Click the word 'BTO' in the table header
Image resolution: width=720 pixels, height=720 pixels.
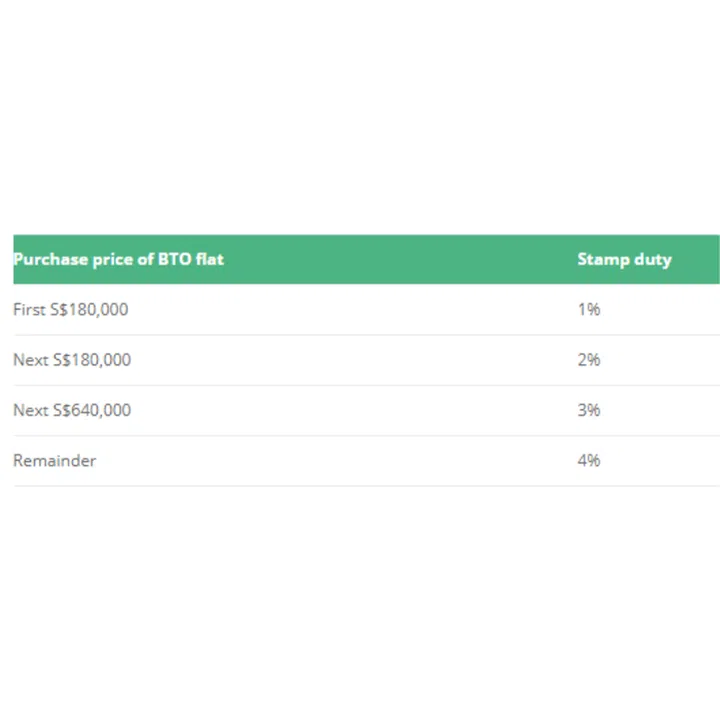click(x=174, y=259)
